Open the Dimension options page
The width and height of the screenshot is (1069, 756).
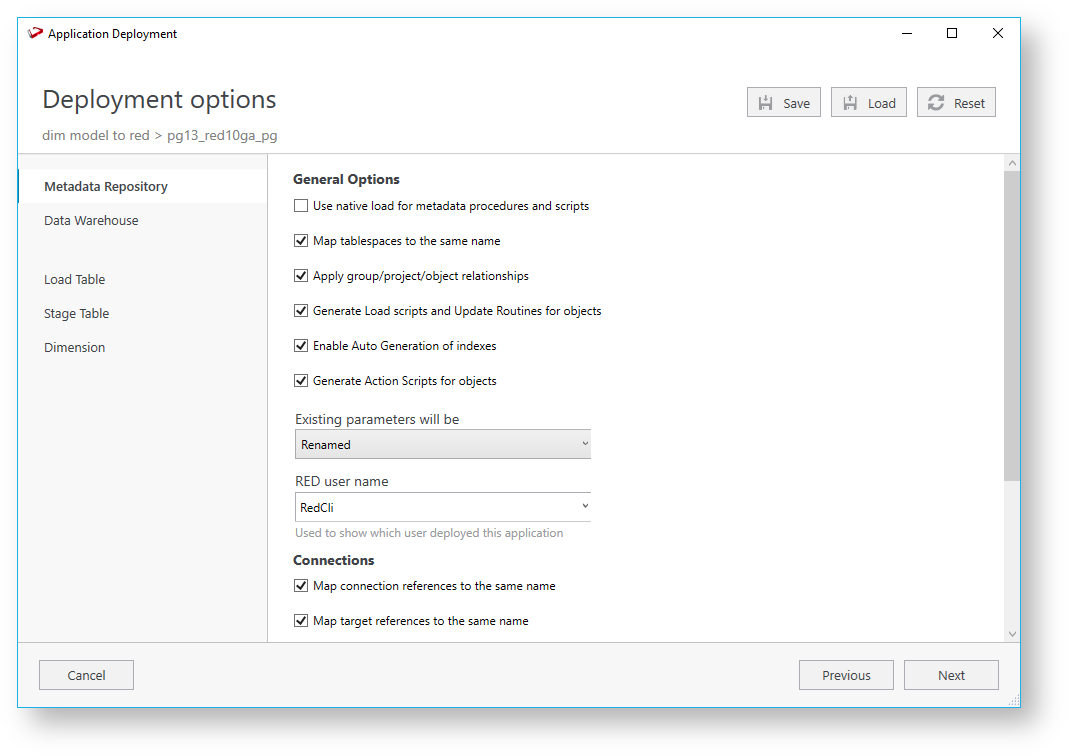click(74, 348)
